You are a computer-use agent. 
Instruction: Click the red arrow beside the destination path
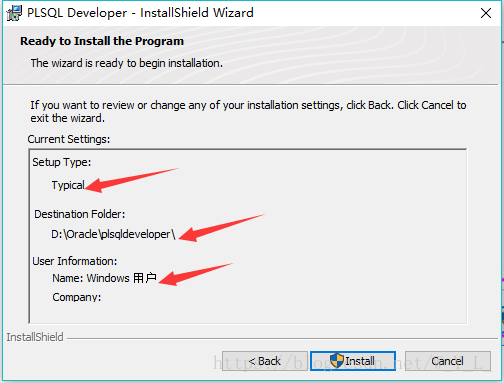coord(222,228)
